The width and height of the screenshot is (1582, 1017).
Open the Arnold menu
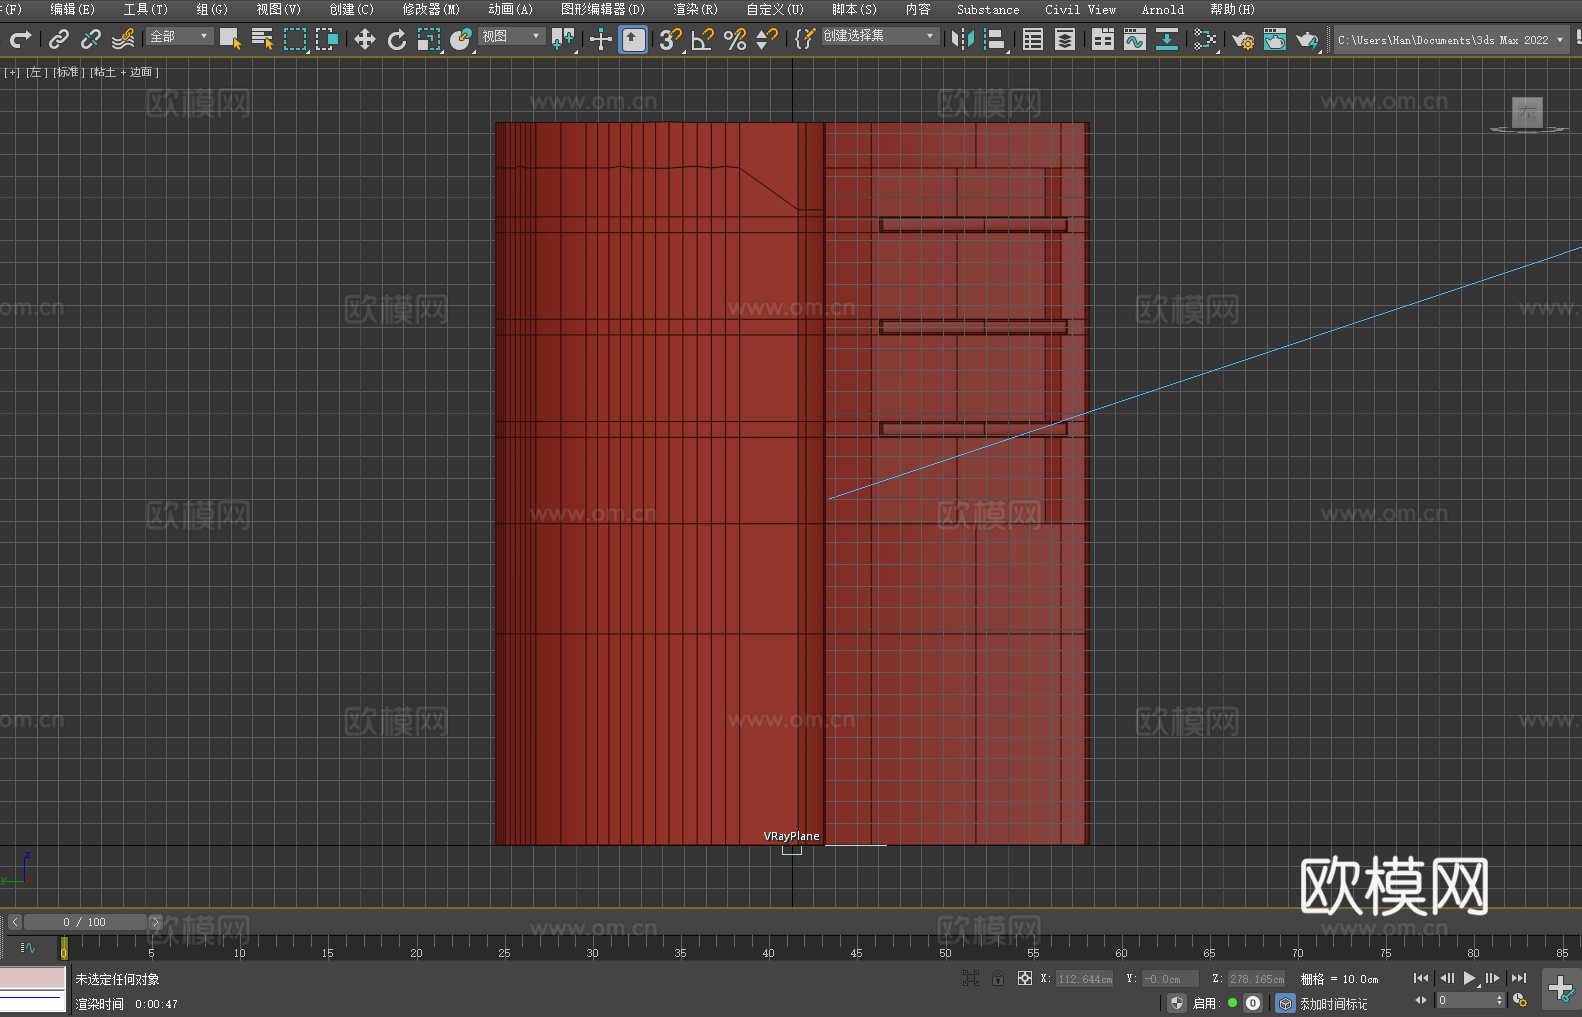point(1163,9)
